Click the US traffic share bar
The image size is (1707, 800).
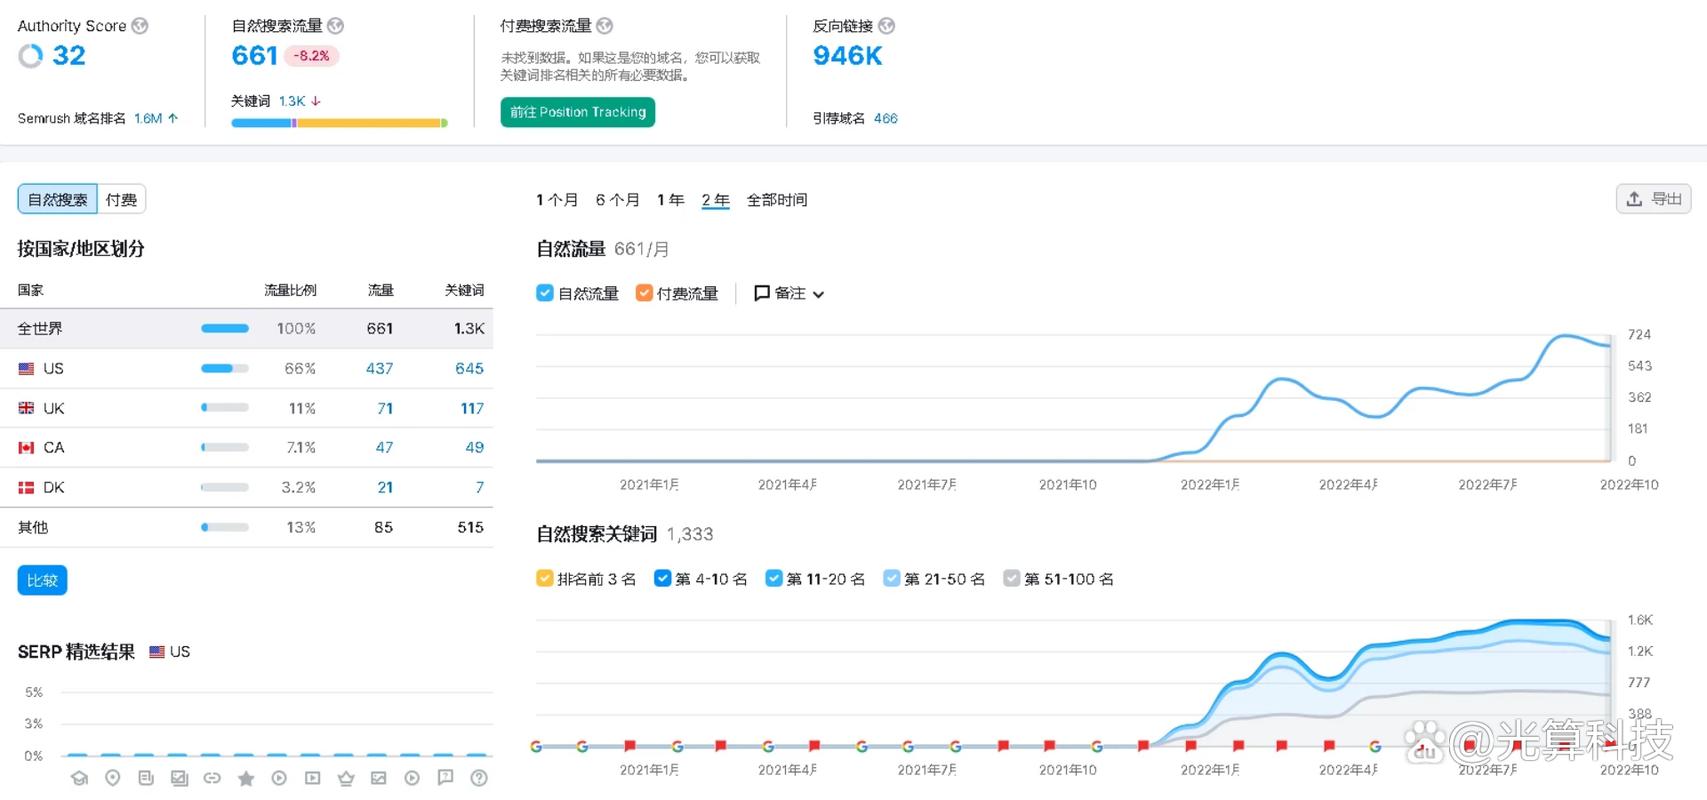click(225, 369)
